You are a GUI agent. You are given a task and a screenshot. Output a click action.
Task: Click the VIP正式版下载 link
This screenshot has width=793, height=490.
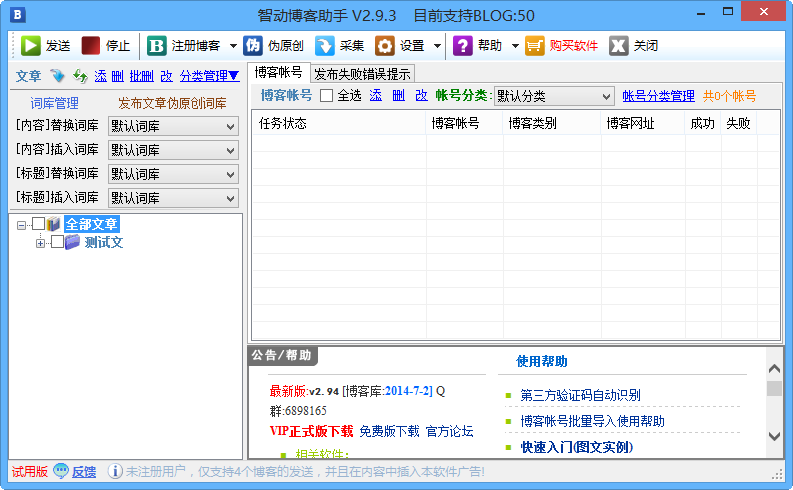[x=311, y=431]
